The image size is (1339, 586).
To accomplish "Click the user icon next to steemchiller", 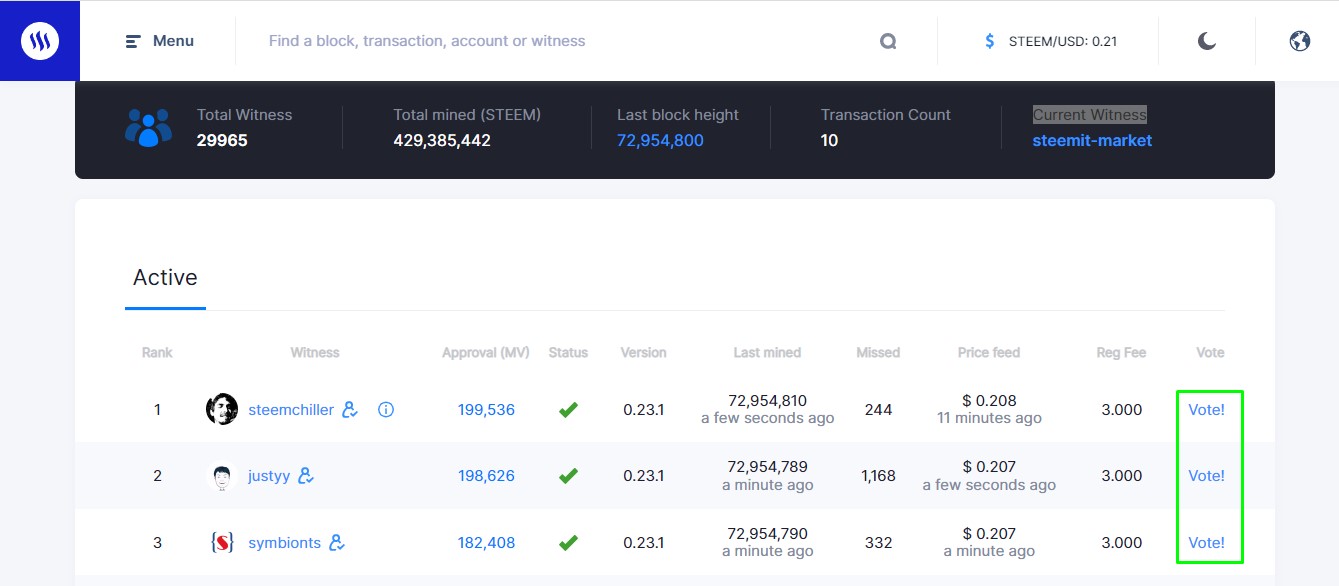I will [350, 409].
